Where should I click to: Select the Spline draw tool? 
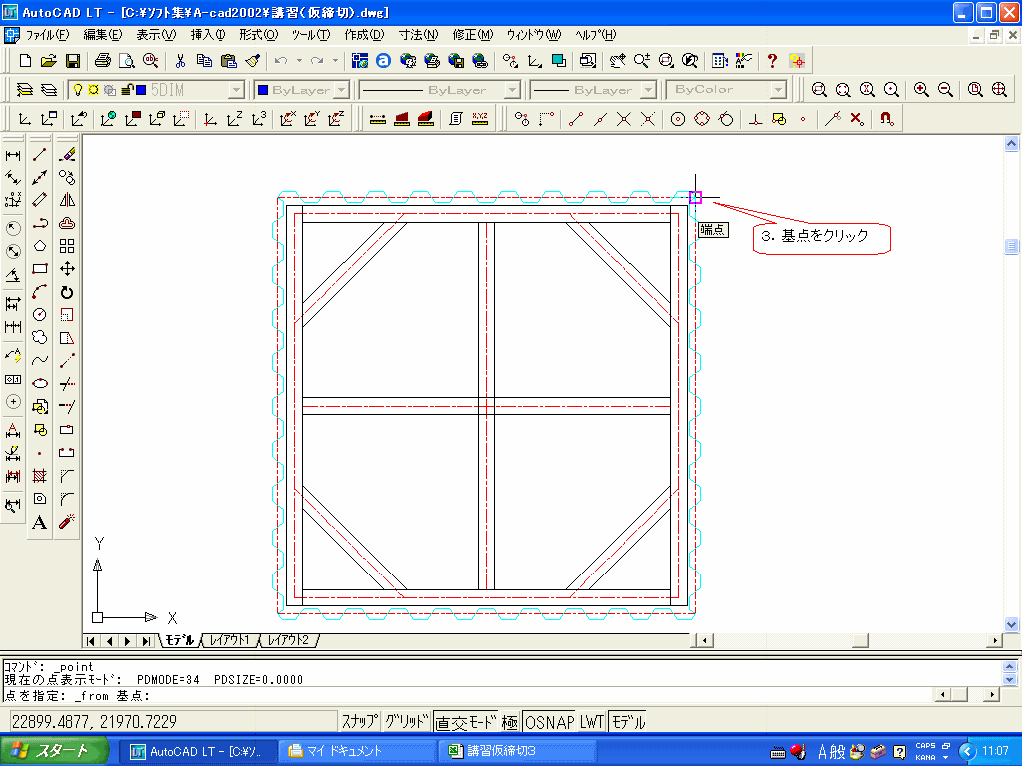pos(40,360)
